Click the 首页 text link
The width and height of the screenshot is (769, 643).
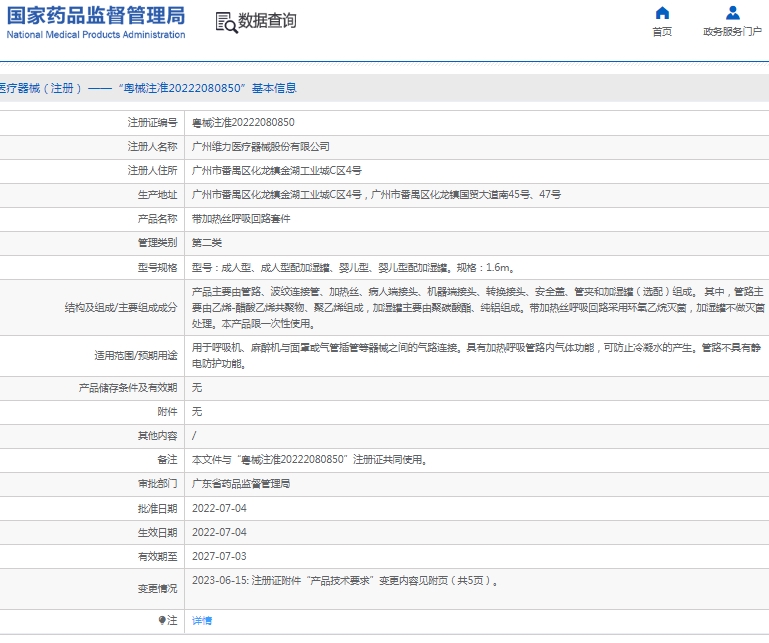pos(662,32)
